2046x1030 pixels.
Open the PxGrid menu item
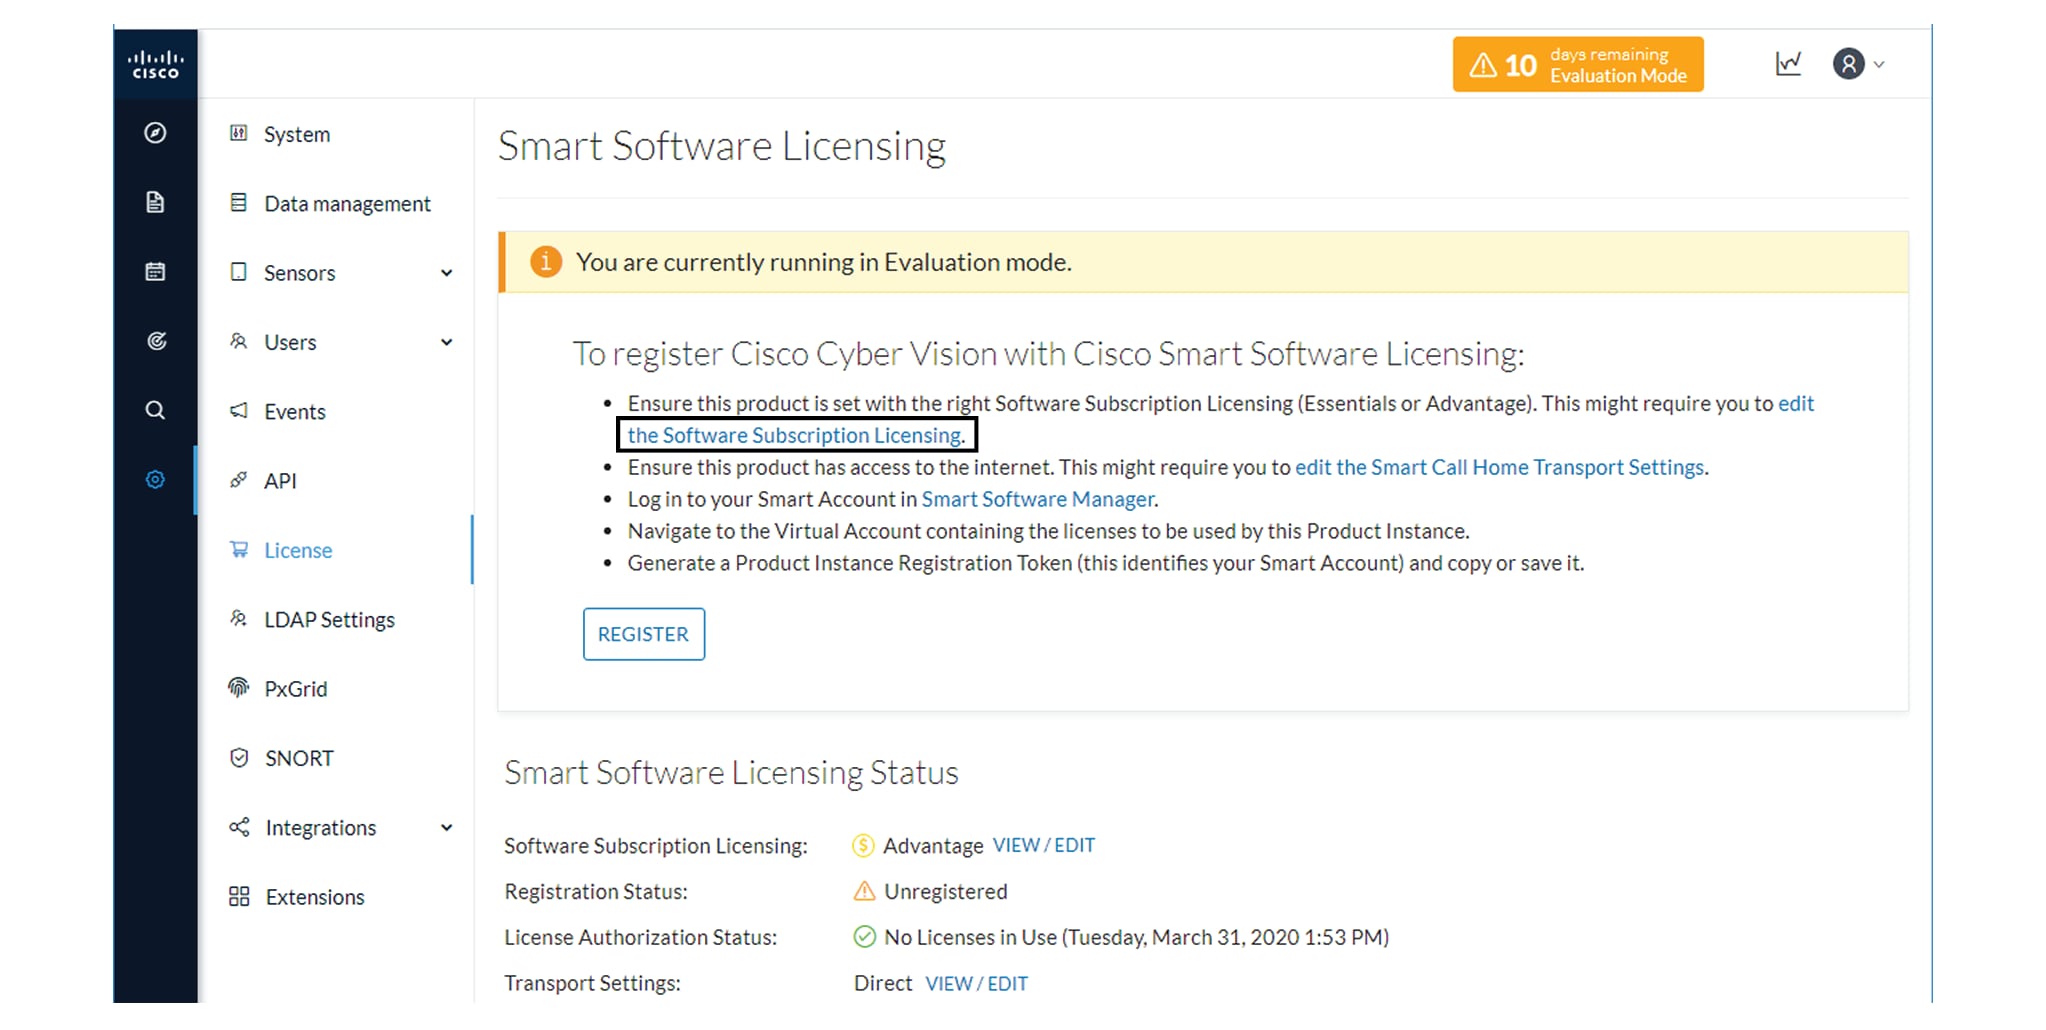(295, 689)
